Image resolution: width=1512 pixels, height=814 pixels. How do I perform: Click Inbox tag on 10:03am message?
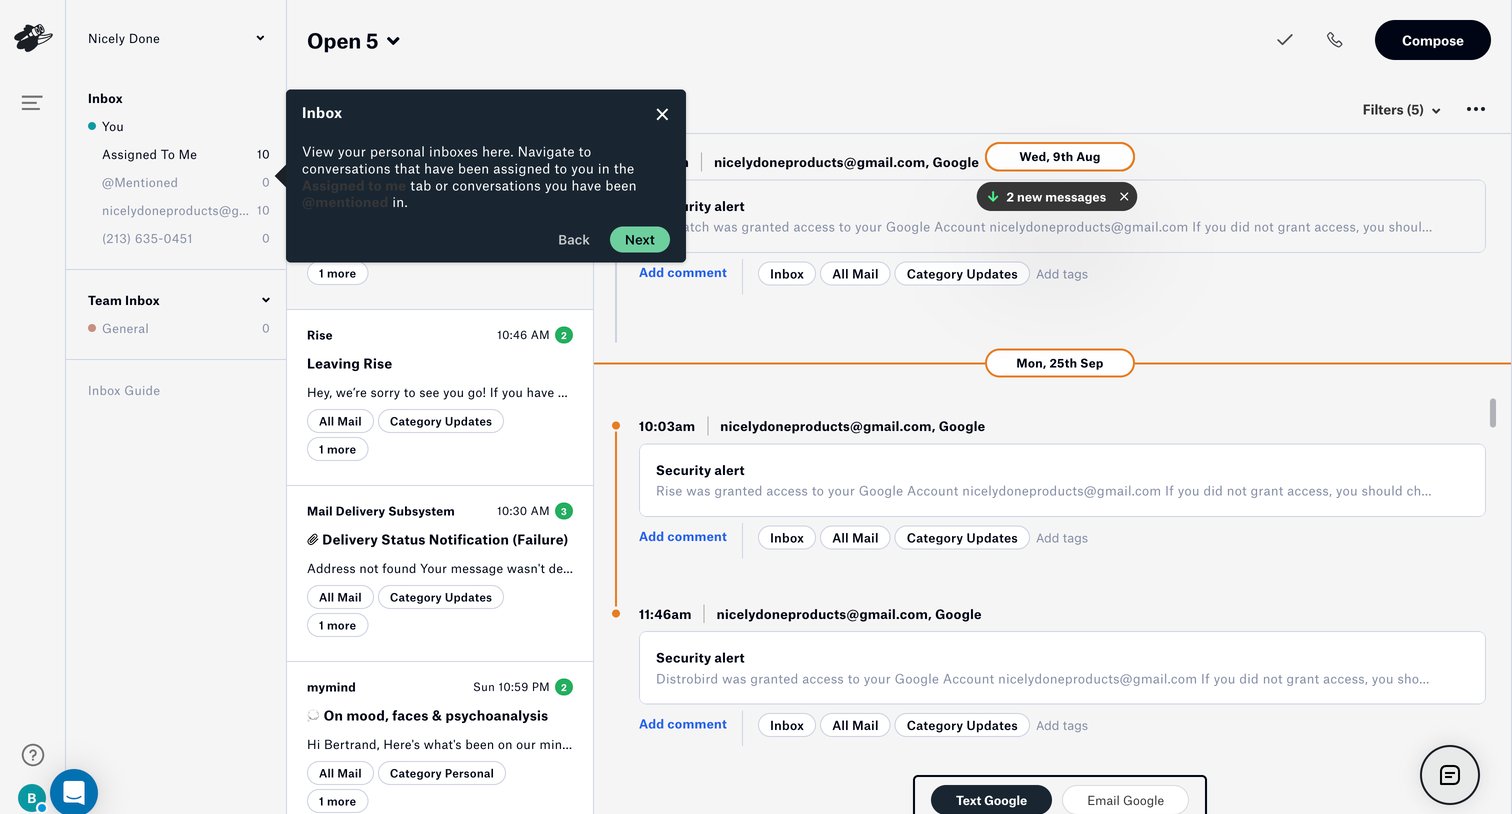[x=787, y=538]
